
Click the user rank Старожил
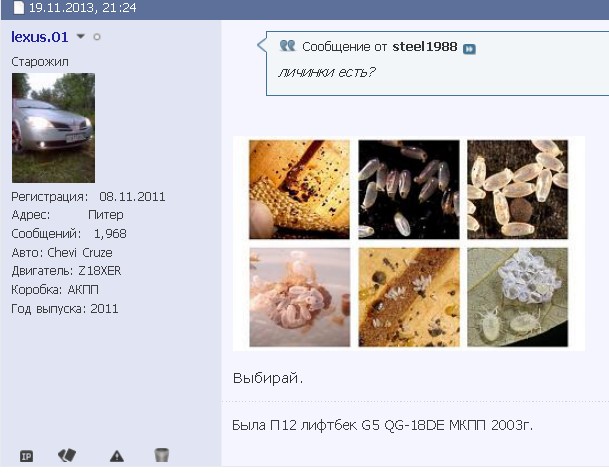[x=40, y=62]
